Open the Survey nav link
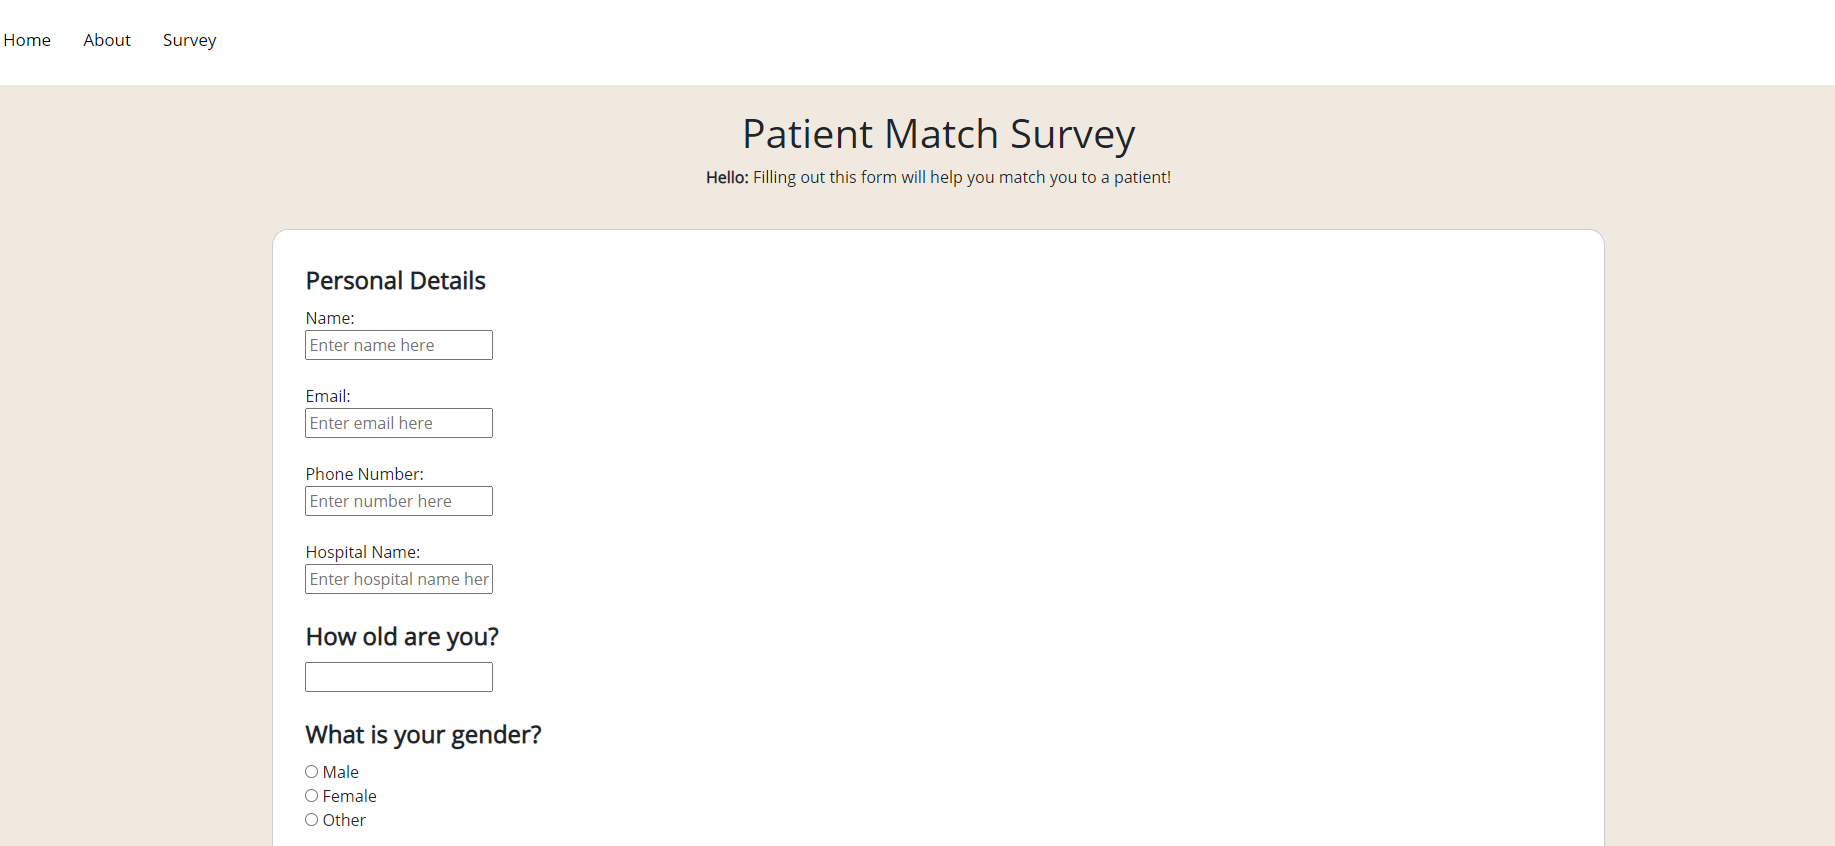This screenshot has height=846, width=1835. pyautogui.click(x=189, y=40)
